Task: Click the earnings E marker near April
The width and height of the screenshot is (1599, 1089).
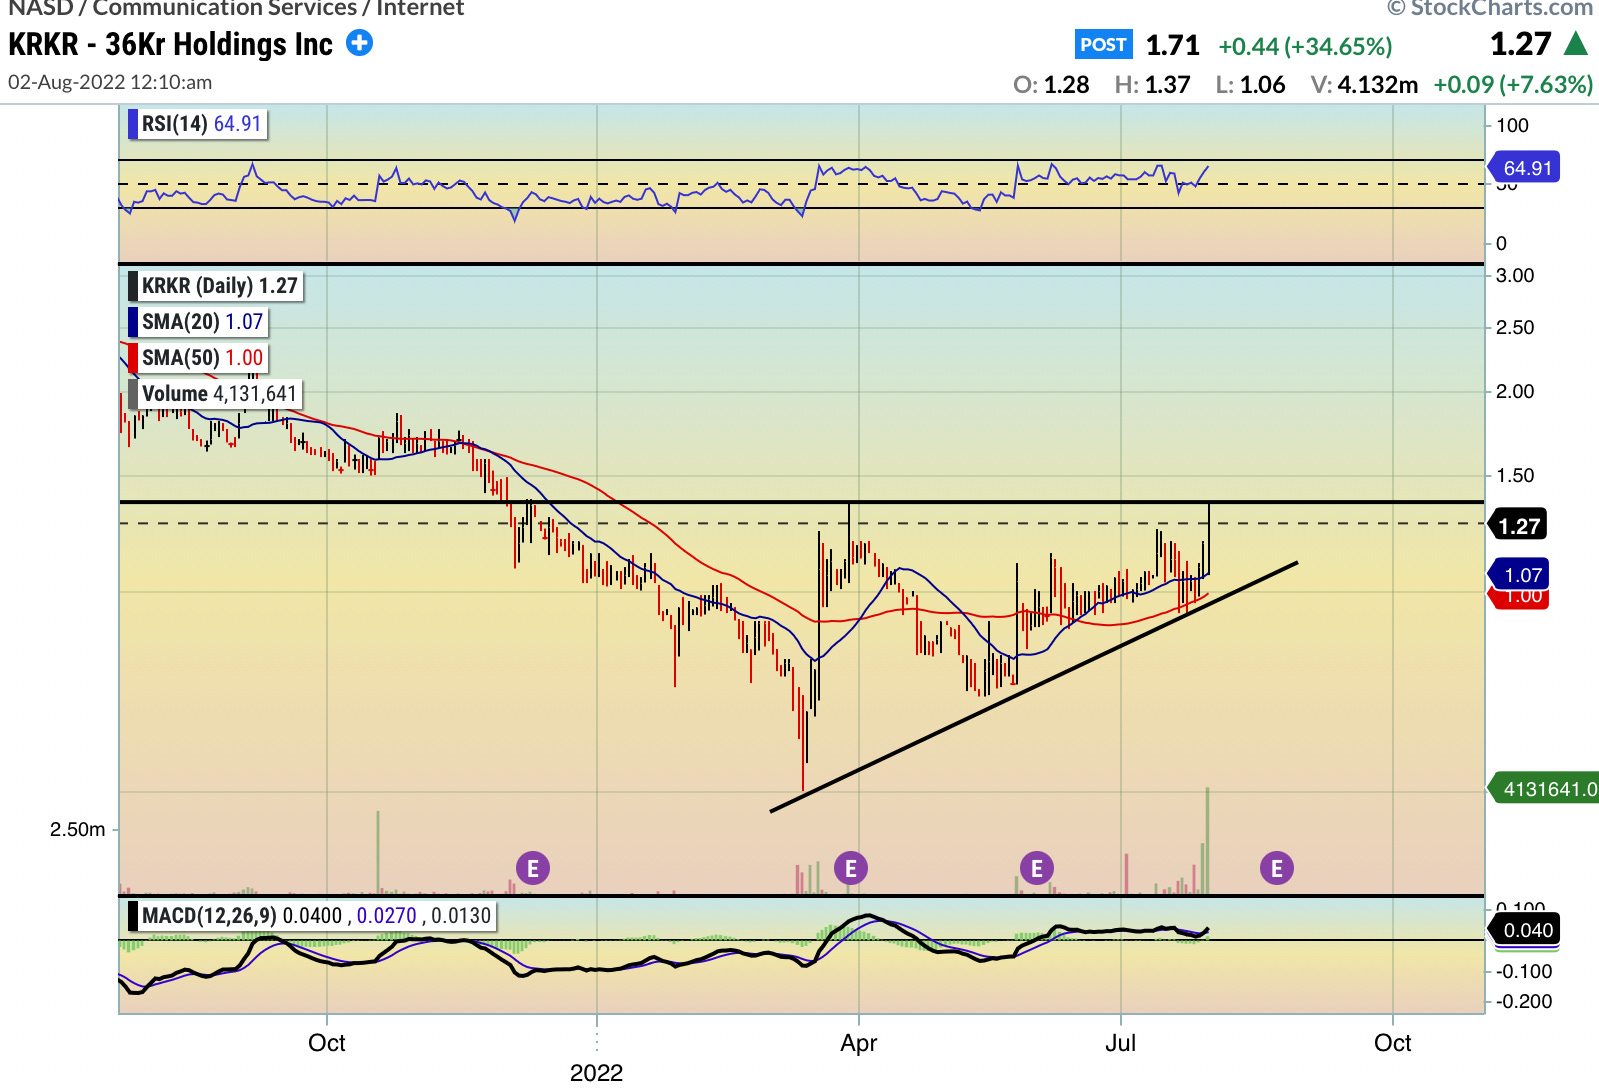Action: tap(850, 868)
